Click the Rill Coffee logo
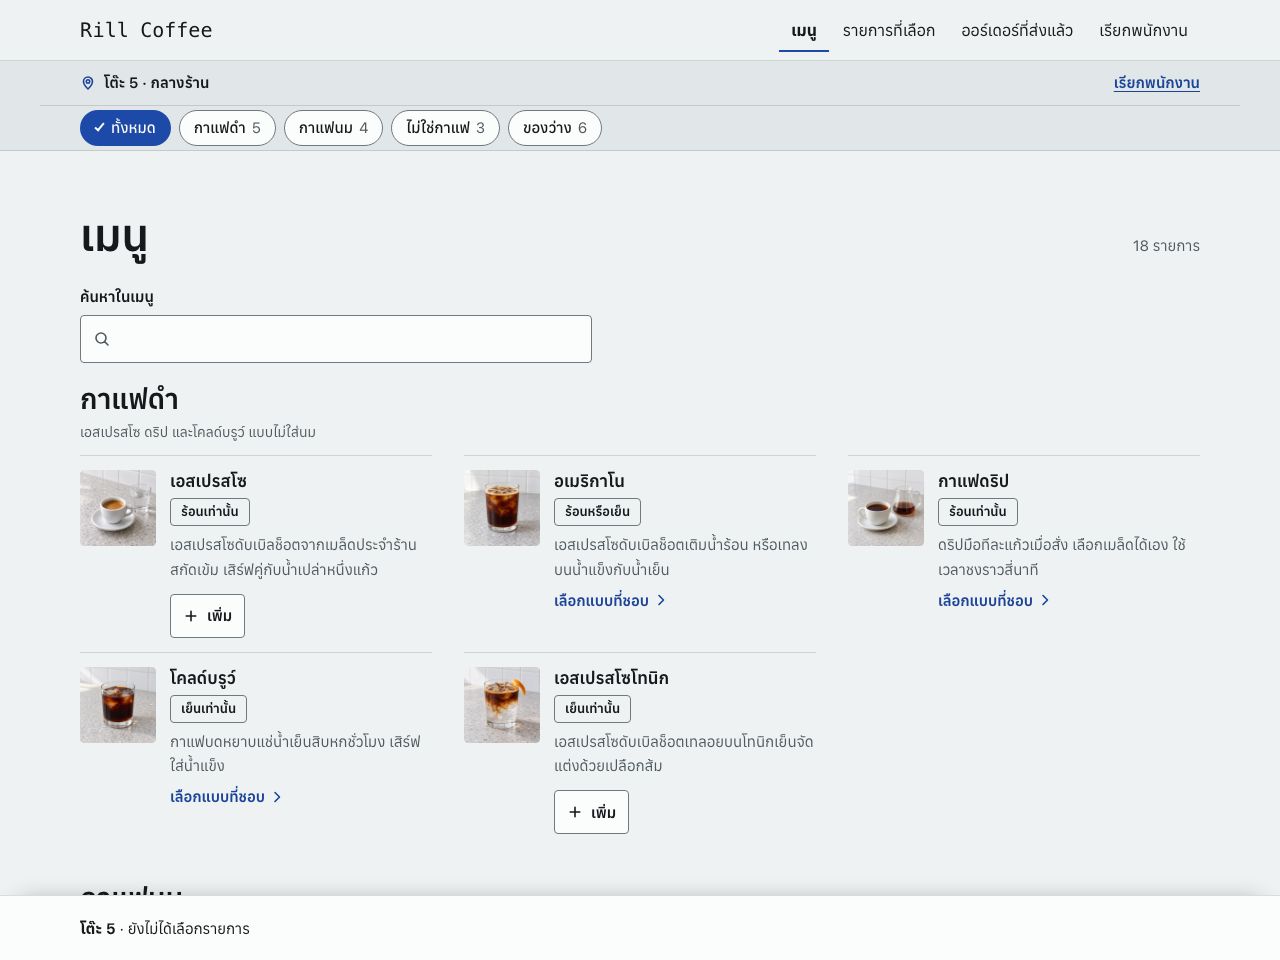Image resolution: width=1280 pixels, height=960 pixels. pos(146,30)
